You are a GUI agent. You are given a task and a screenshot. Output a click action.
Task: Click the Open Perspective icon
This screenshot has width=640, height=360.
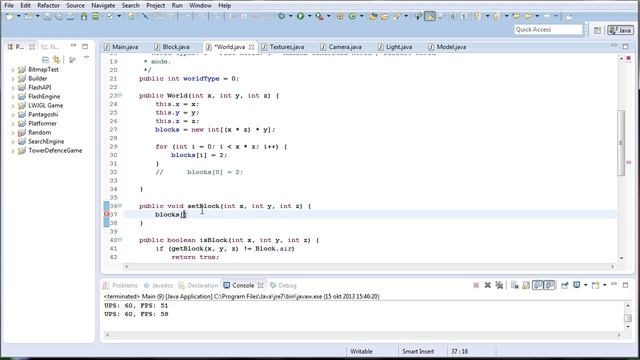pos(597,30)
